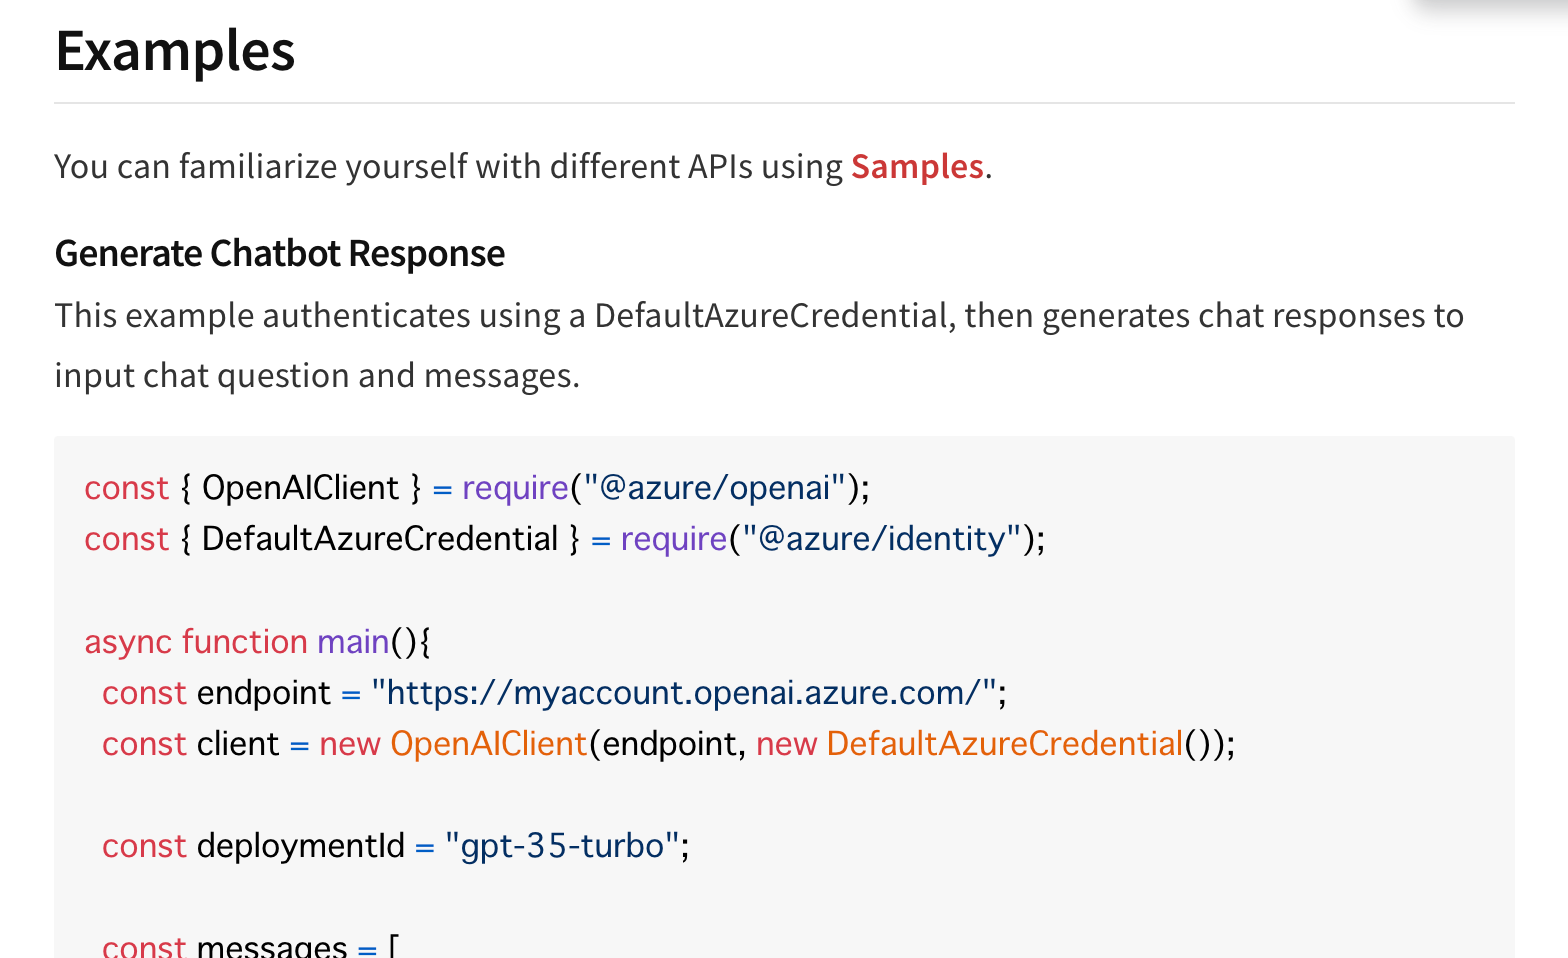The height and width of the screenshot is (958, 1568).
Task: Click the orange OpenAIClient constructor call
Action: (x=488, y=744)
